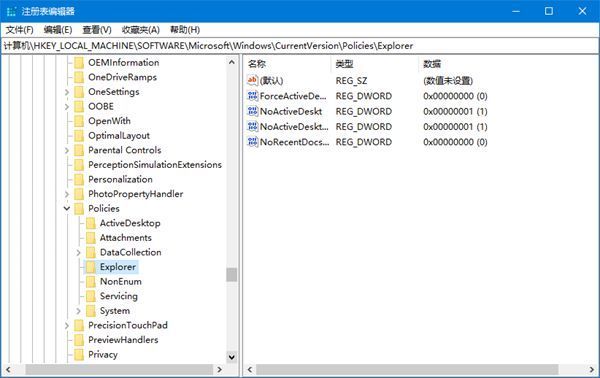This screenshot has height=378, width=600.
Task: Select the Servicing folder icon
Action: [91, 296]
